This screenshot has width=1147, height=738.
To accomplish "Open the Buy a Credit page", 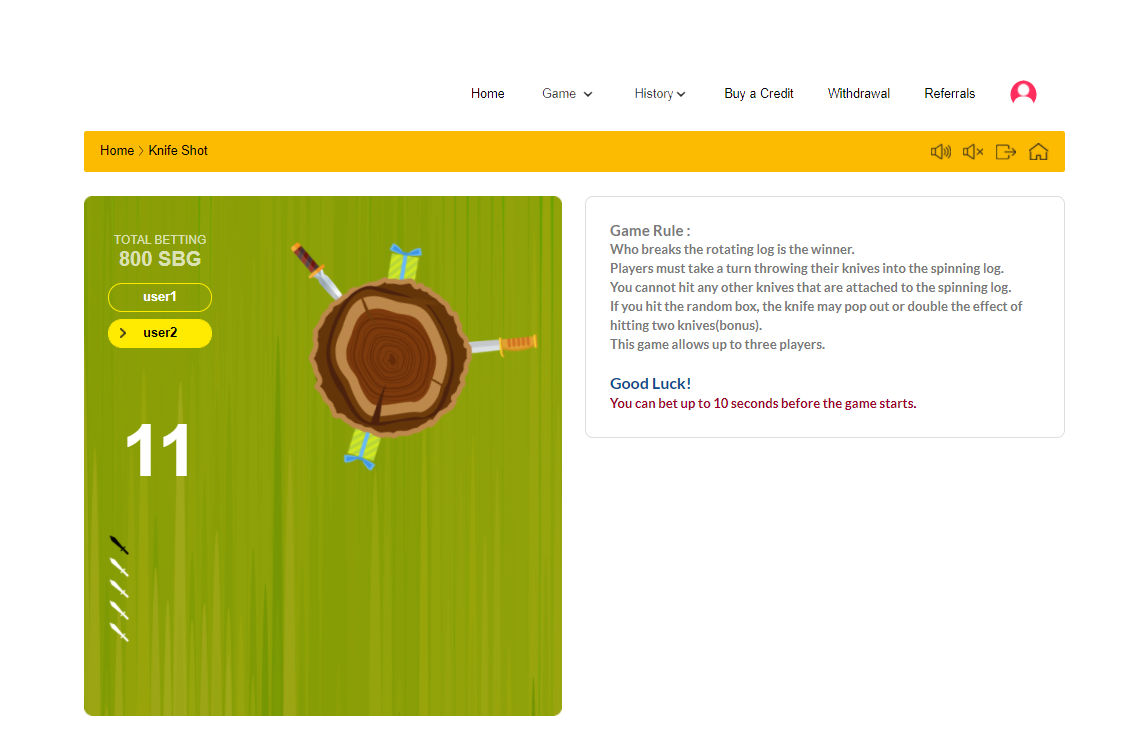I will (x=759, y=94).
